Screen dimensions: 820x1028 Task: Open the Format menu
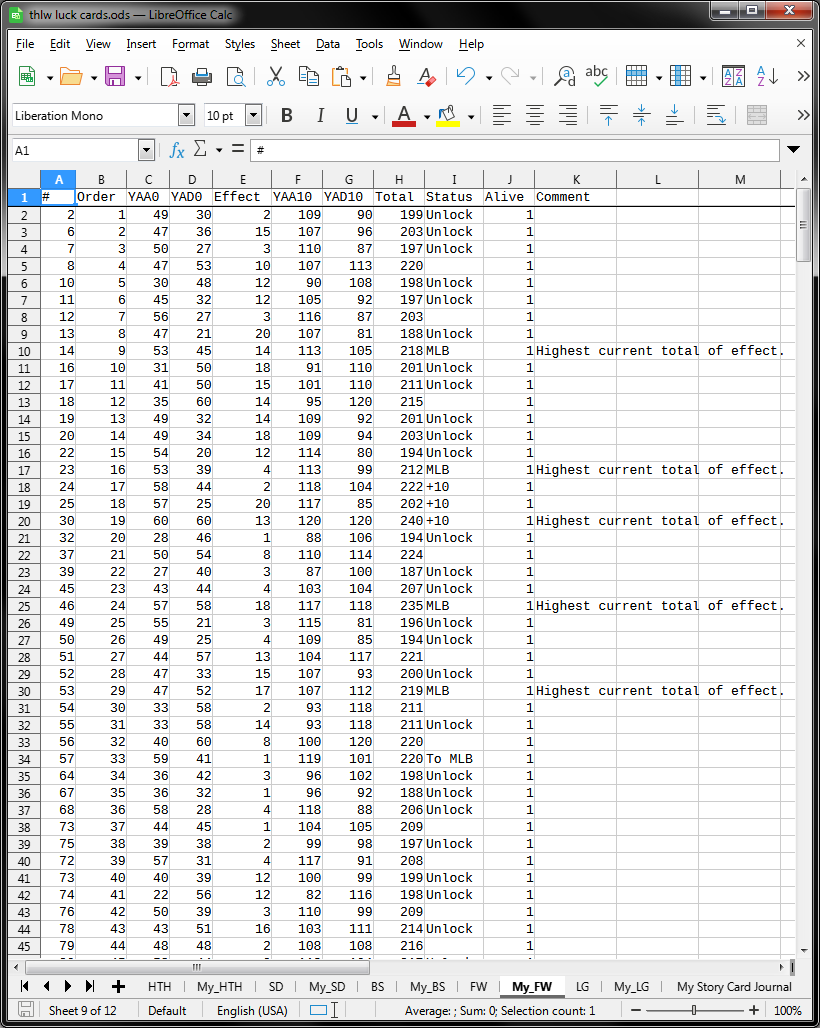coord(190,44)
